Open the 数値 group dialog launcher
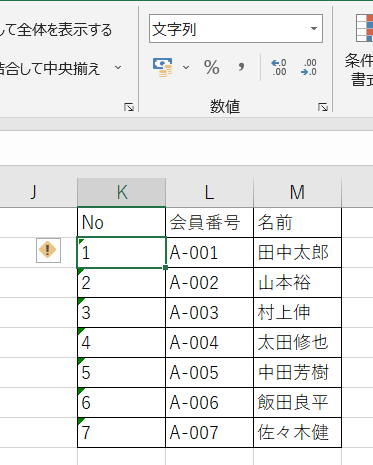Screen dimensions: 373x465 click(323, 107)
